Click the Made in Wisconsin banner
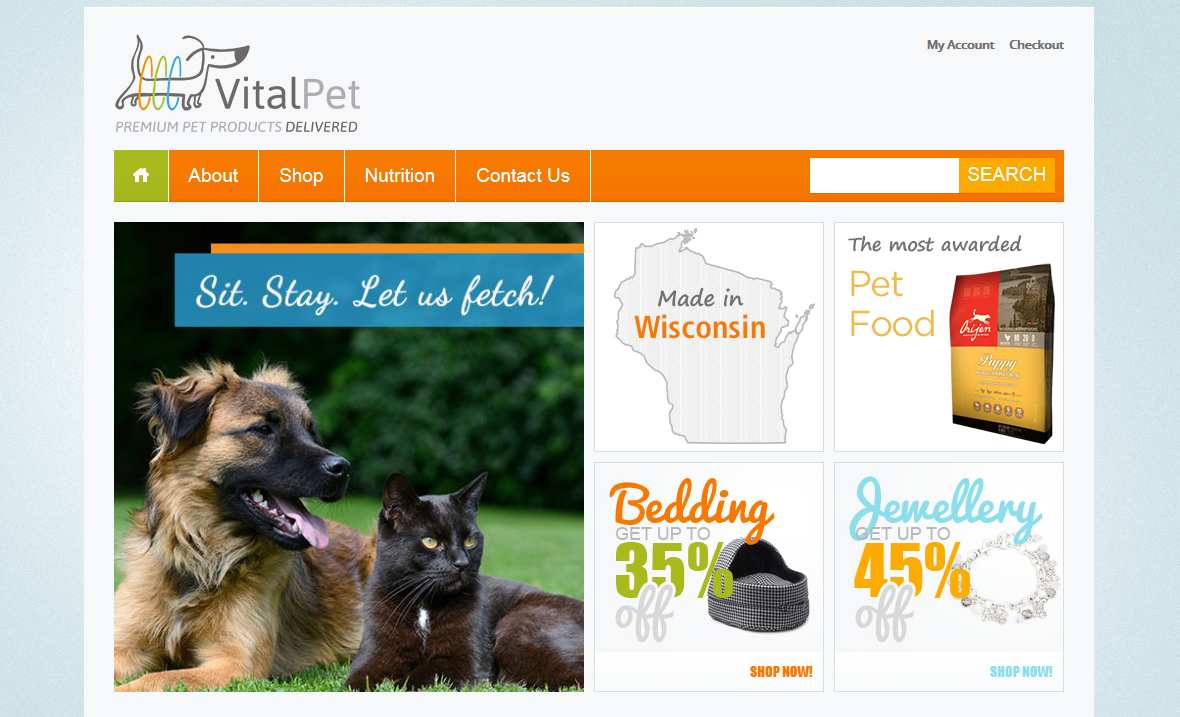 point(709,337)
